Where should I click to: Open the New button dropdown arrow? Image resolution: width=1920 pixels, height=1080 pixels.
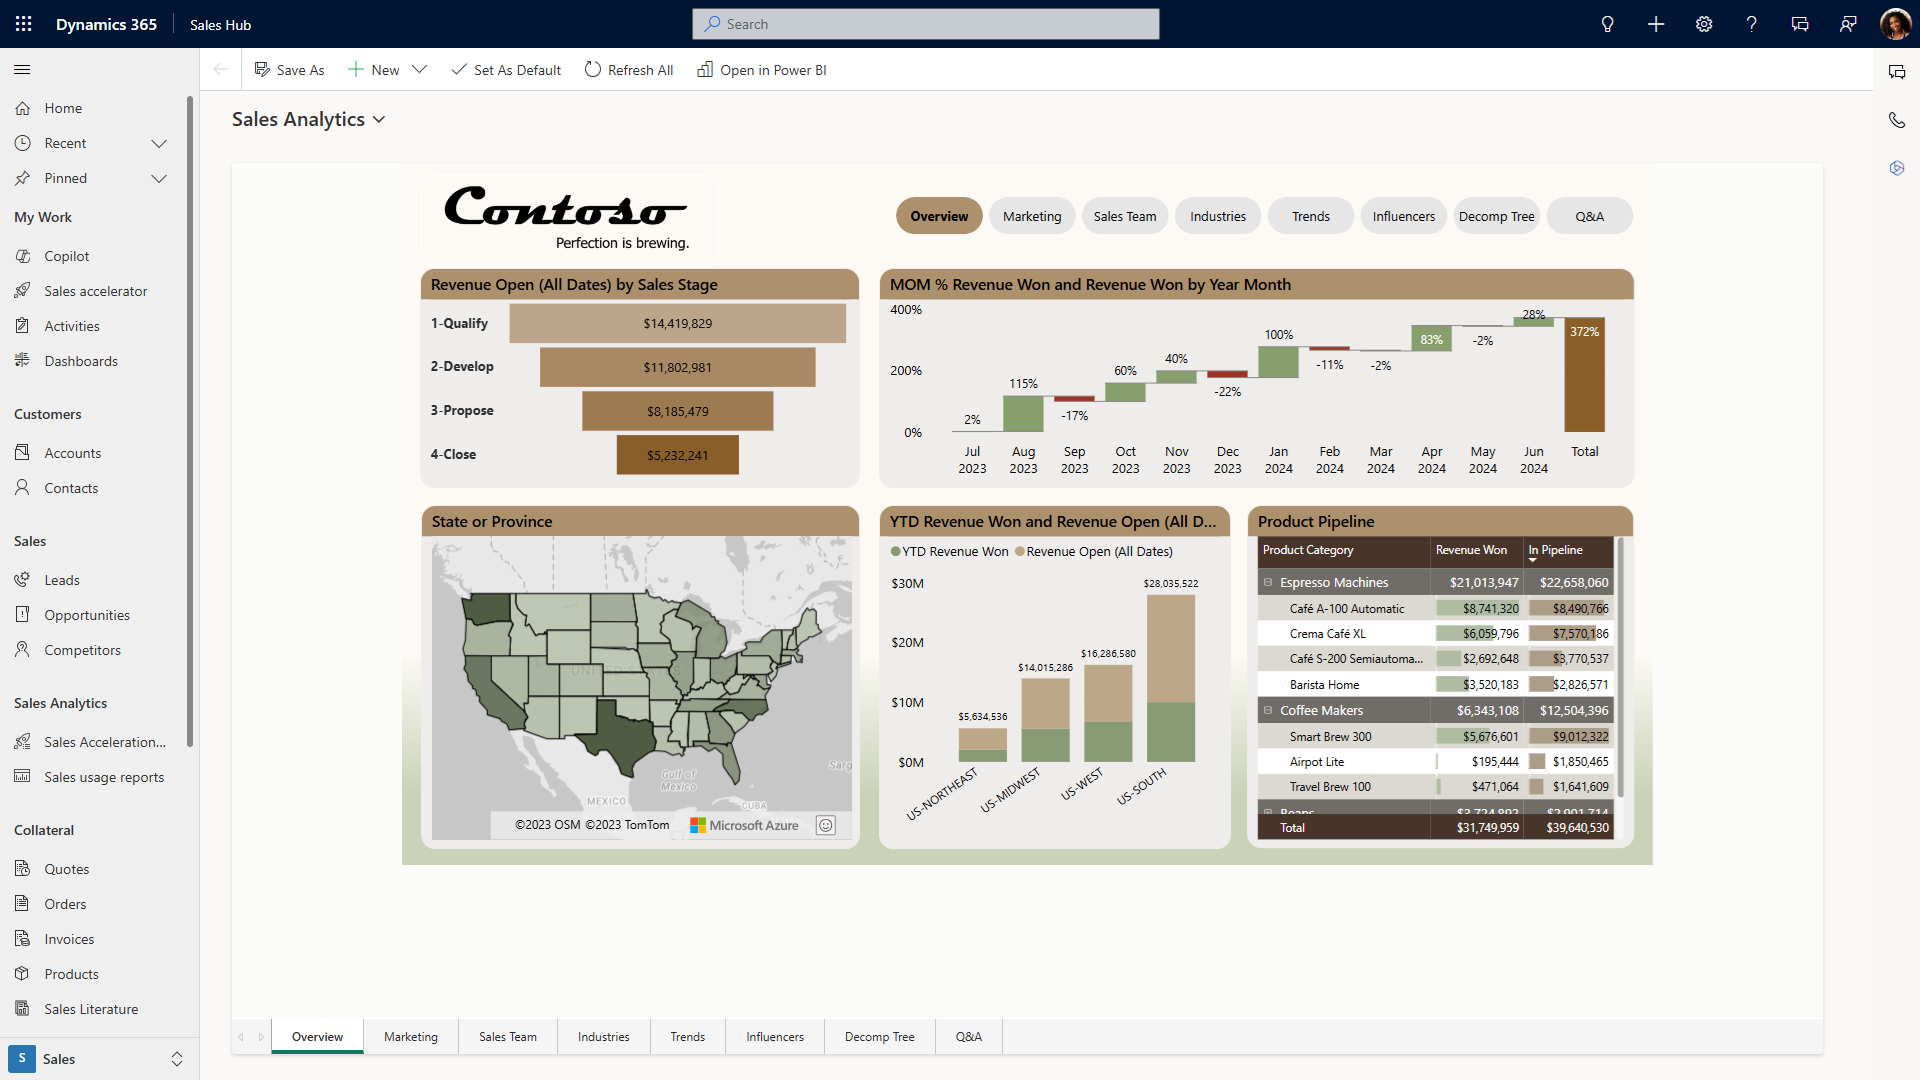[x=420, y=70]
